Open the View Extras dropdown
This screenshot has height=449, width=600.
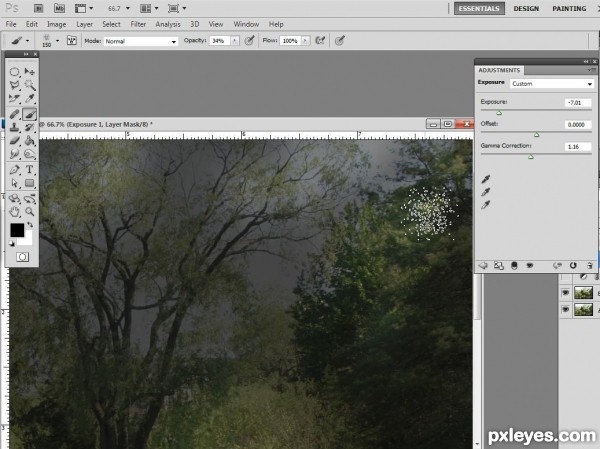pyautogui.click(x=84, y=8)
